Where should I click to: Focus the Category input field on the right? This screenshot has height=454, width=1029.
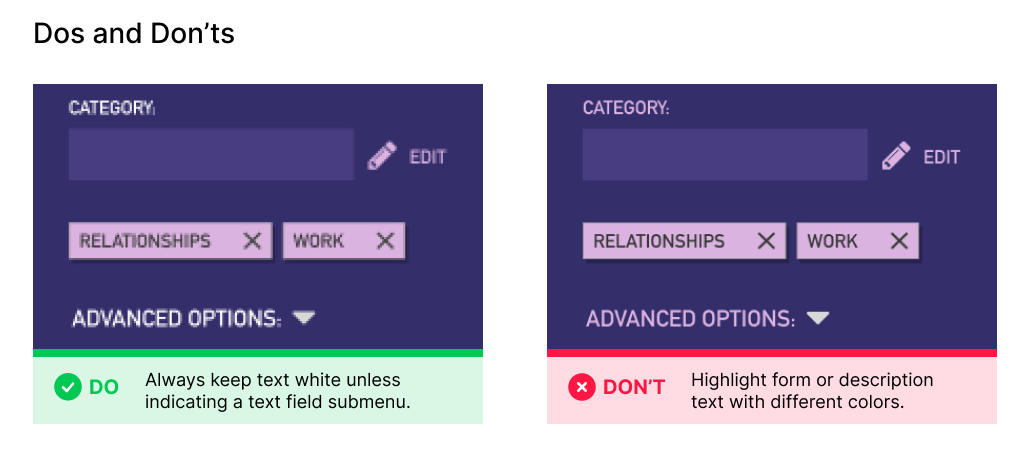click(x=725, y=155)
